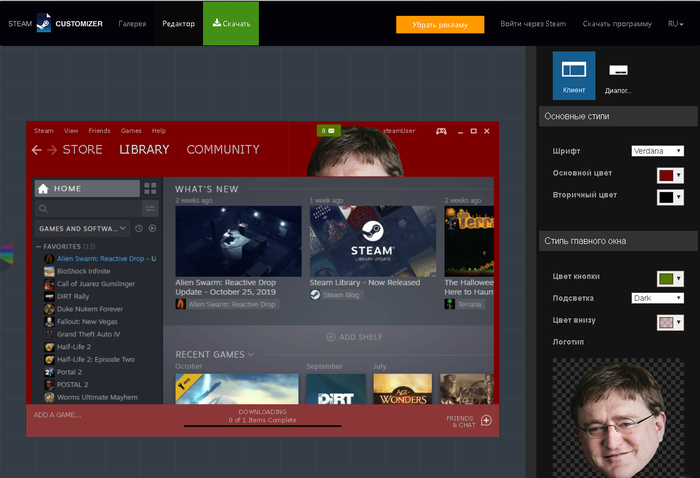Expand the Recent Games chevron

tap(251, 354)
